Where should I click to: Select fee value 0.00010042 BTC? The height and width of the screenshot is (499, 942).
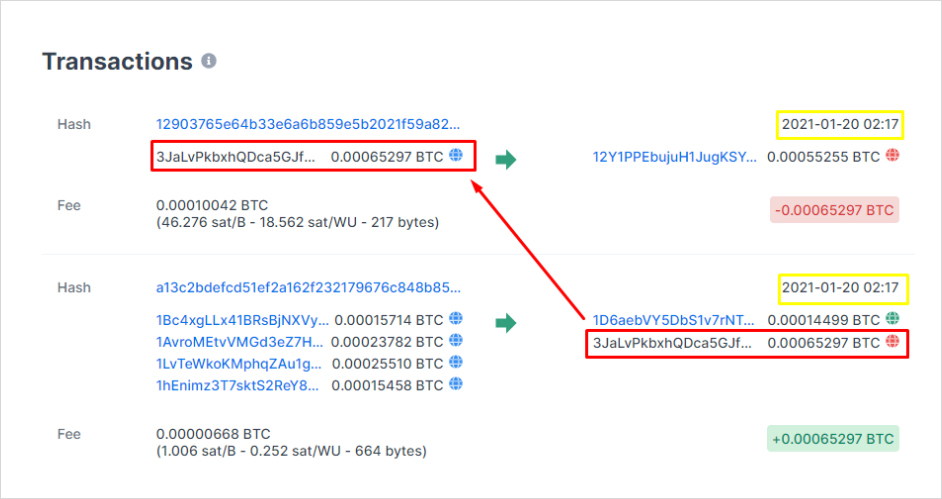click(212, 205)
